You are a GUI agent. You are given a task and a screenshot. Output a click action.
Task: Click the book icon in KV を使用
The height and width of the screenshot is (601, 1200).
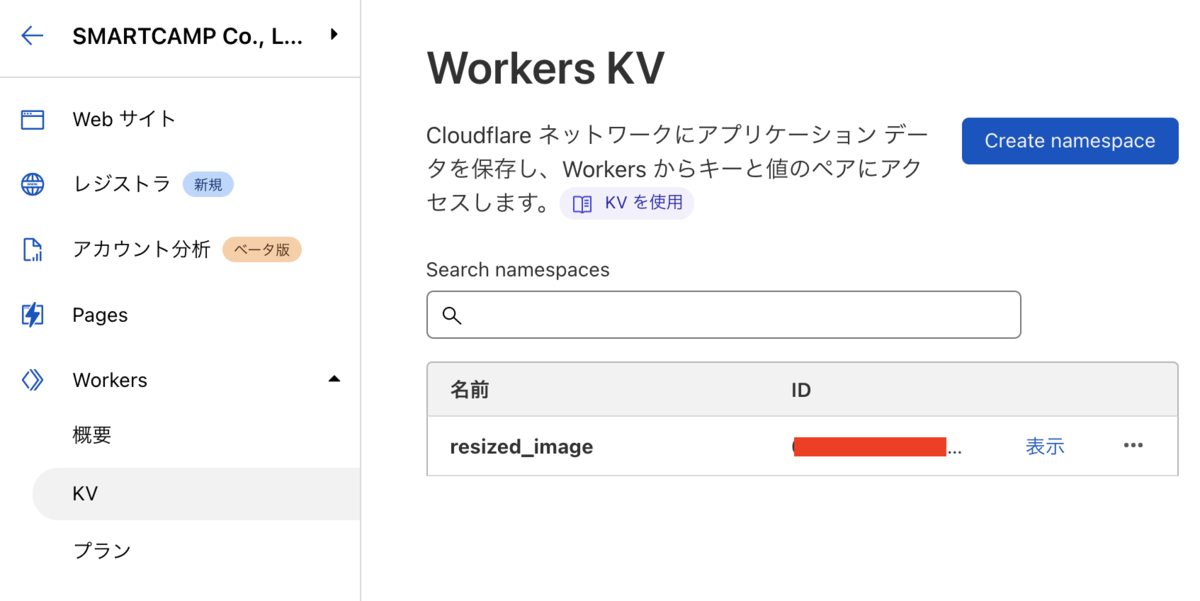click(x=582, y=204)
